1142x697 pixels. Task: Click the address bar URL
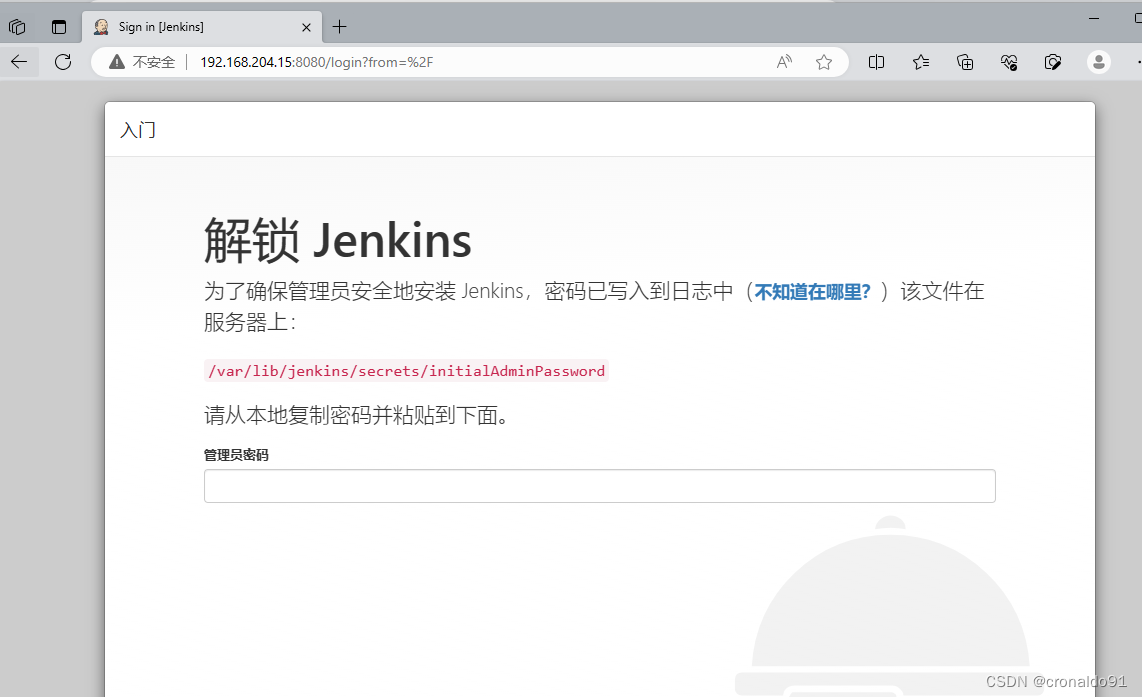(316, 62)
